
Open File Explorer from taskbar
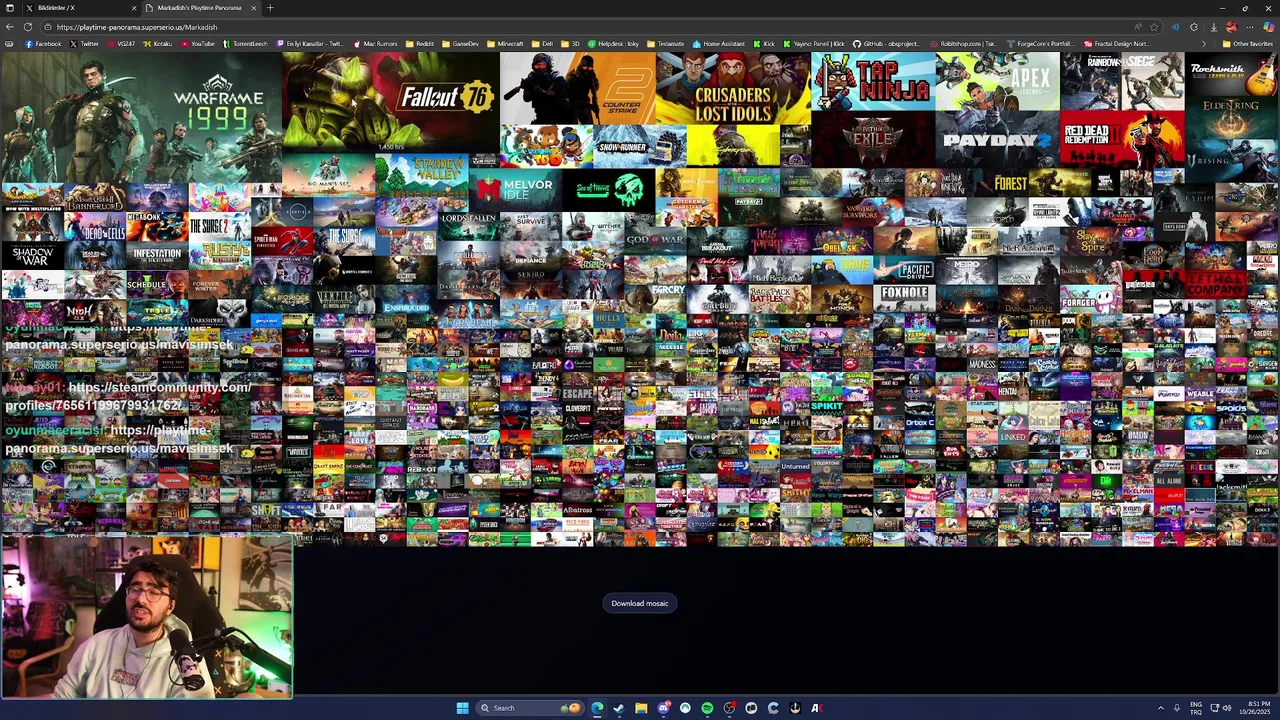coord(641,708)
